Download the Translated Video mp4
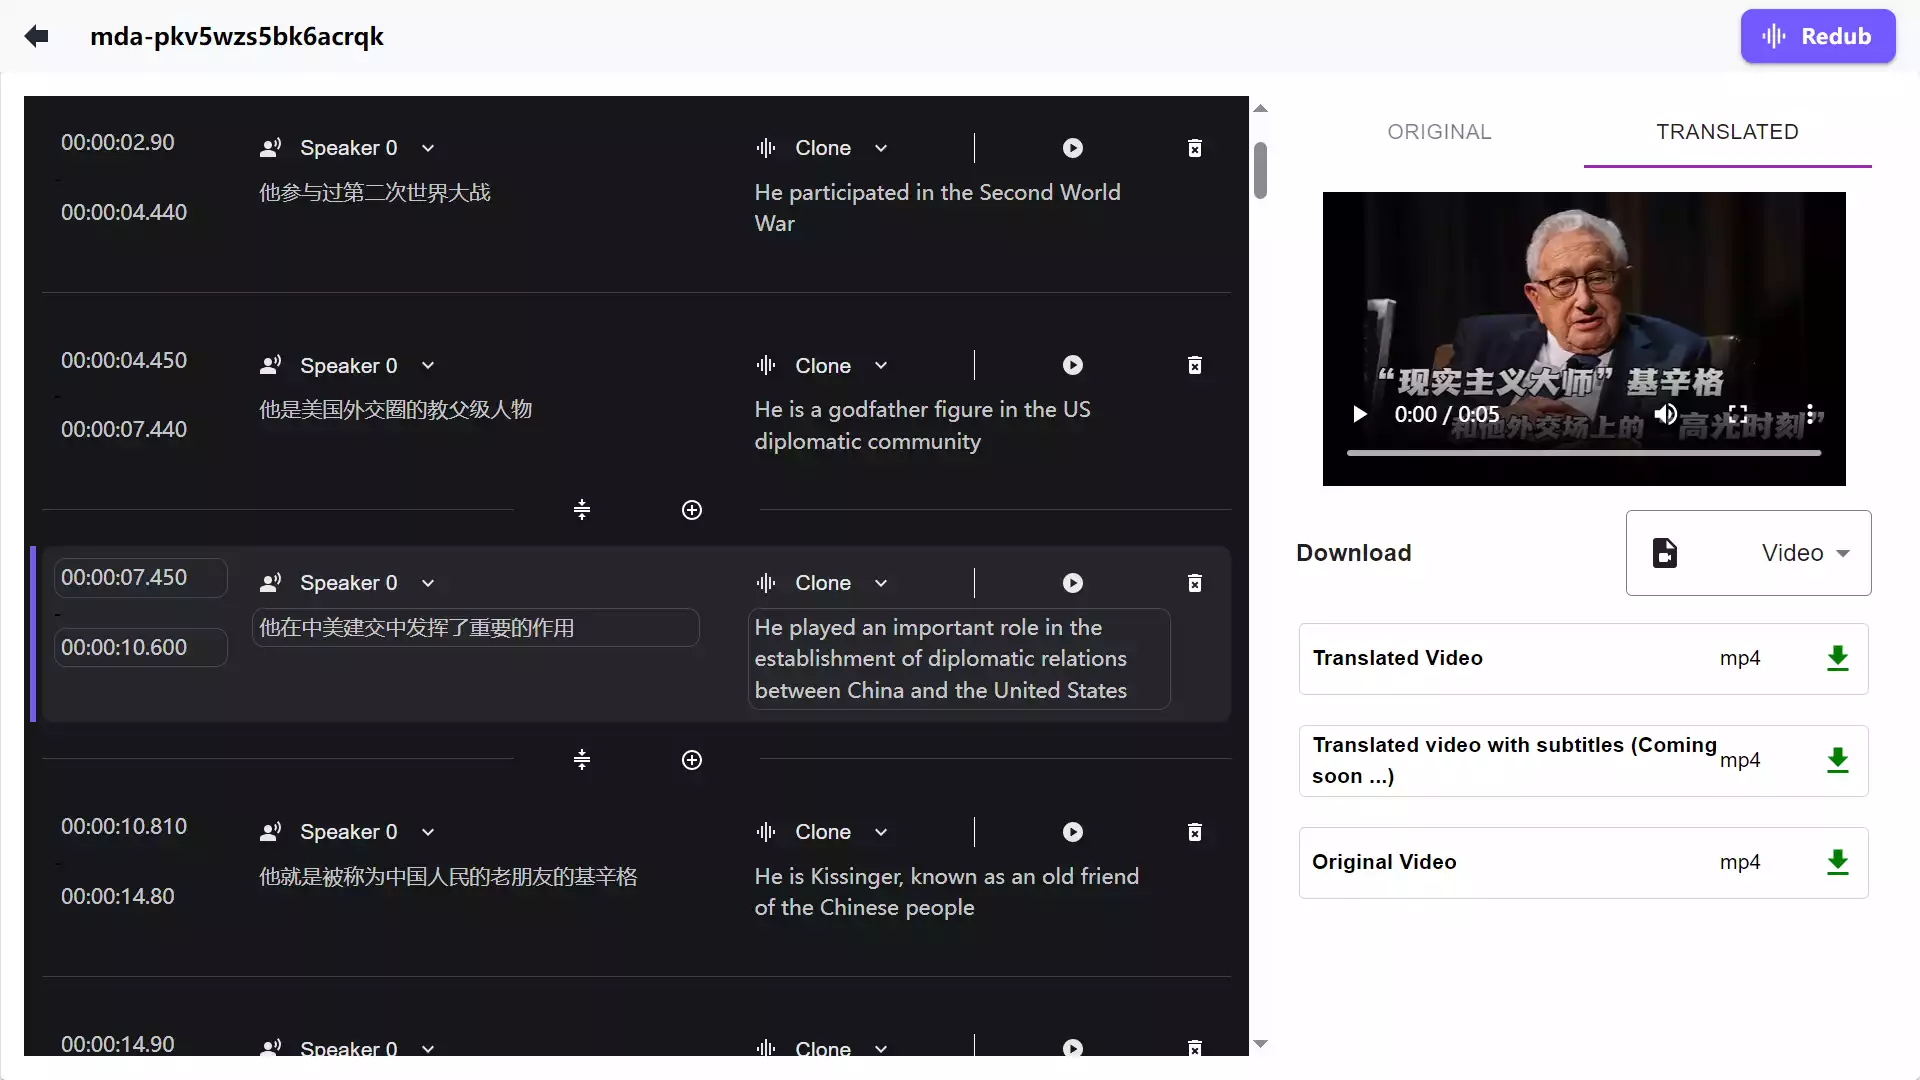Screen dimensions: 1920x1080 pos(1838,658)
